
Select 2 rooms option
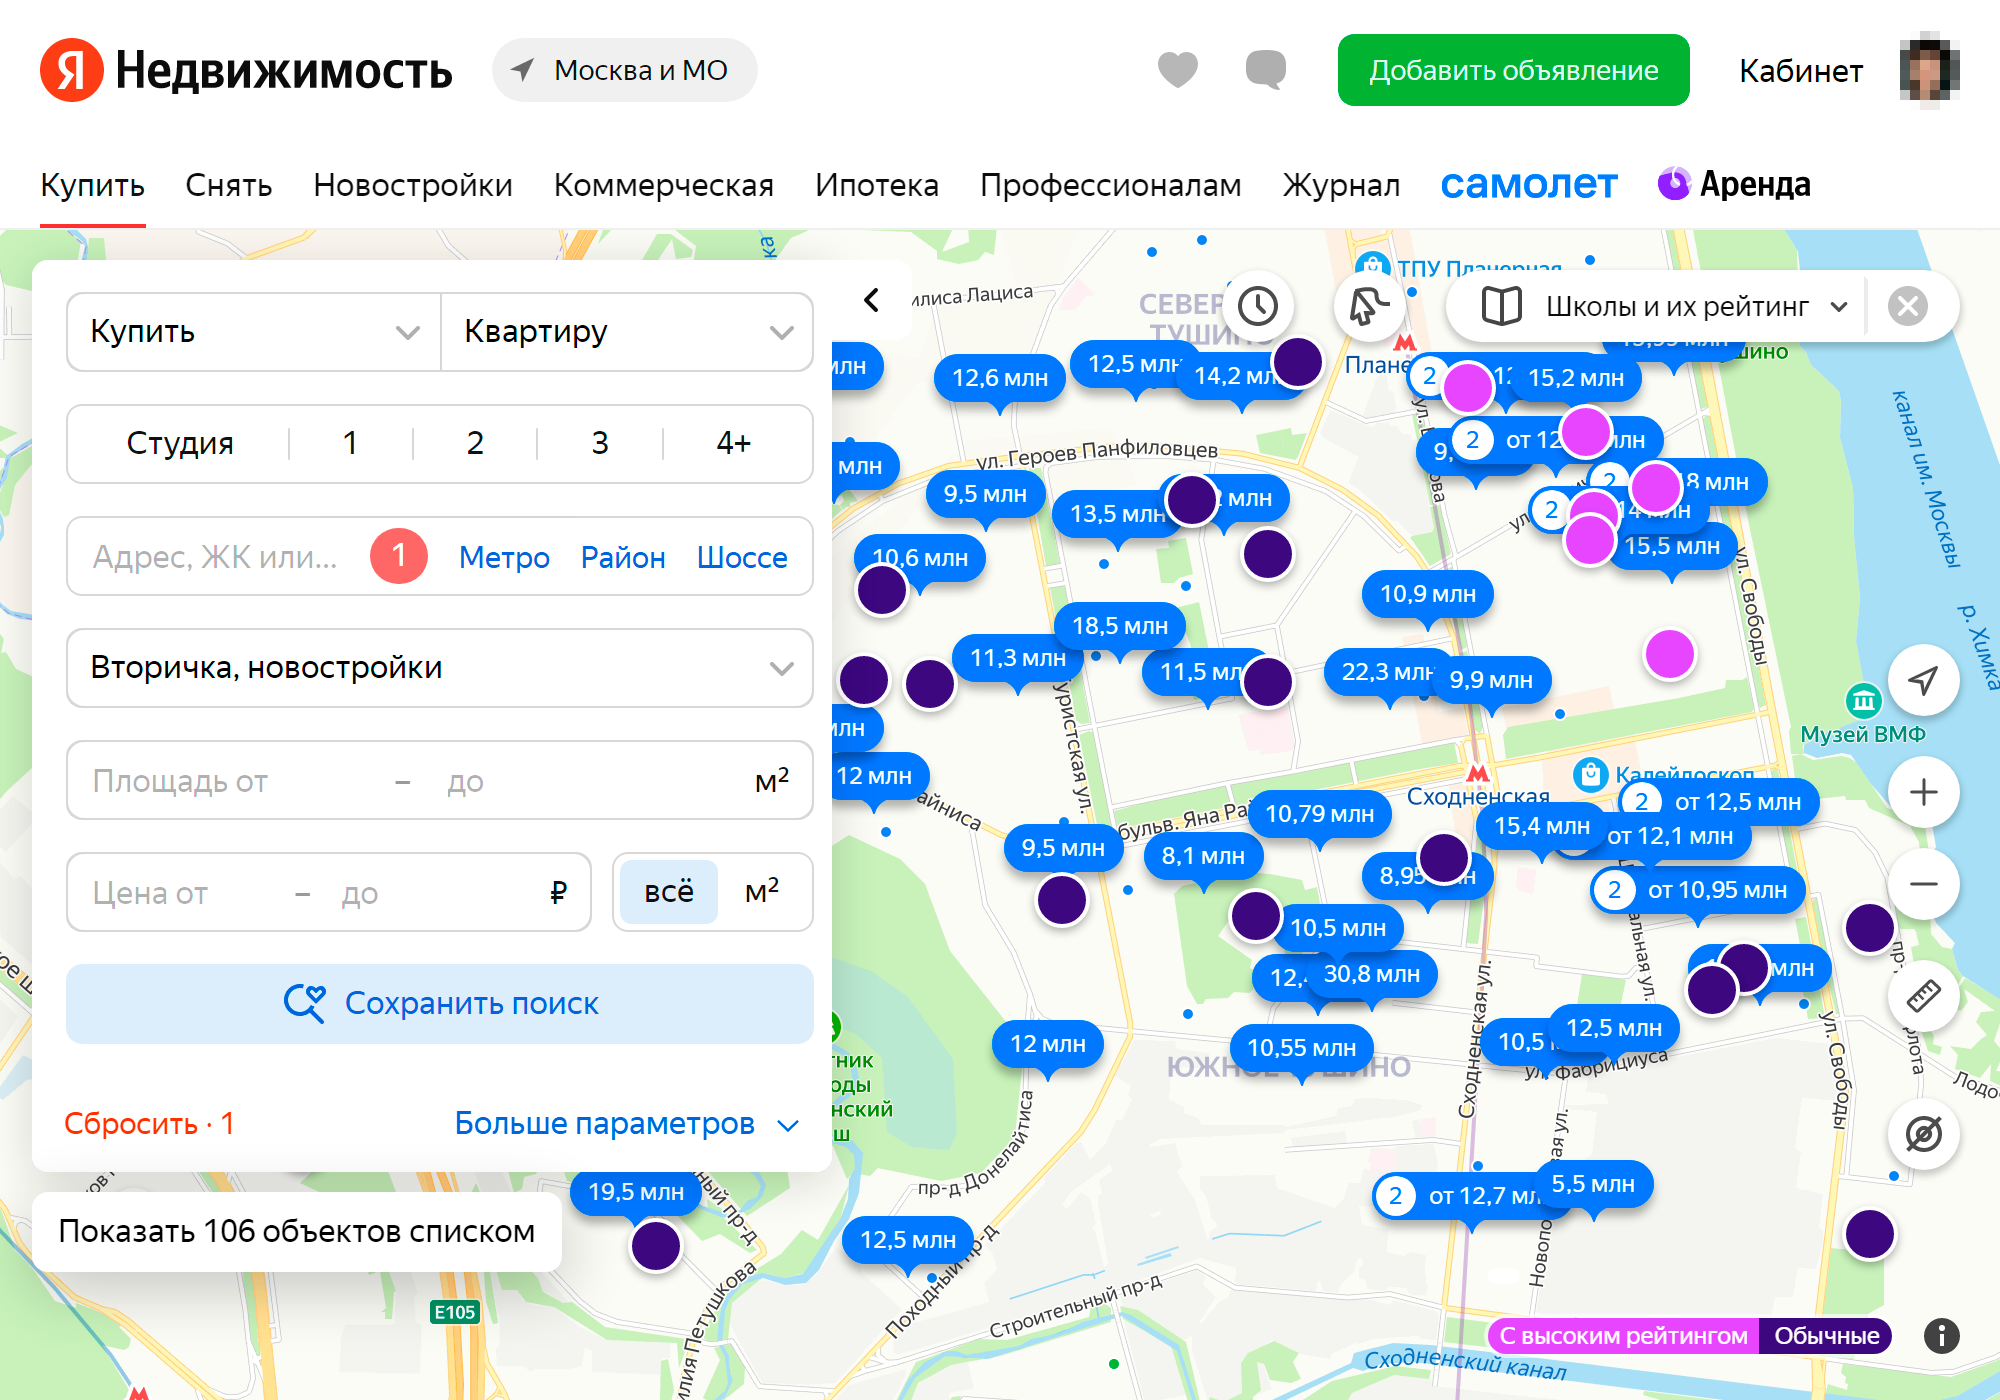coord(475,443)
